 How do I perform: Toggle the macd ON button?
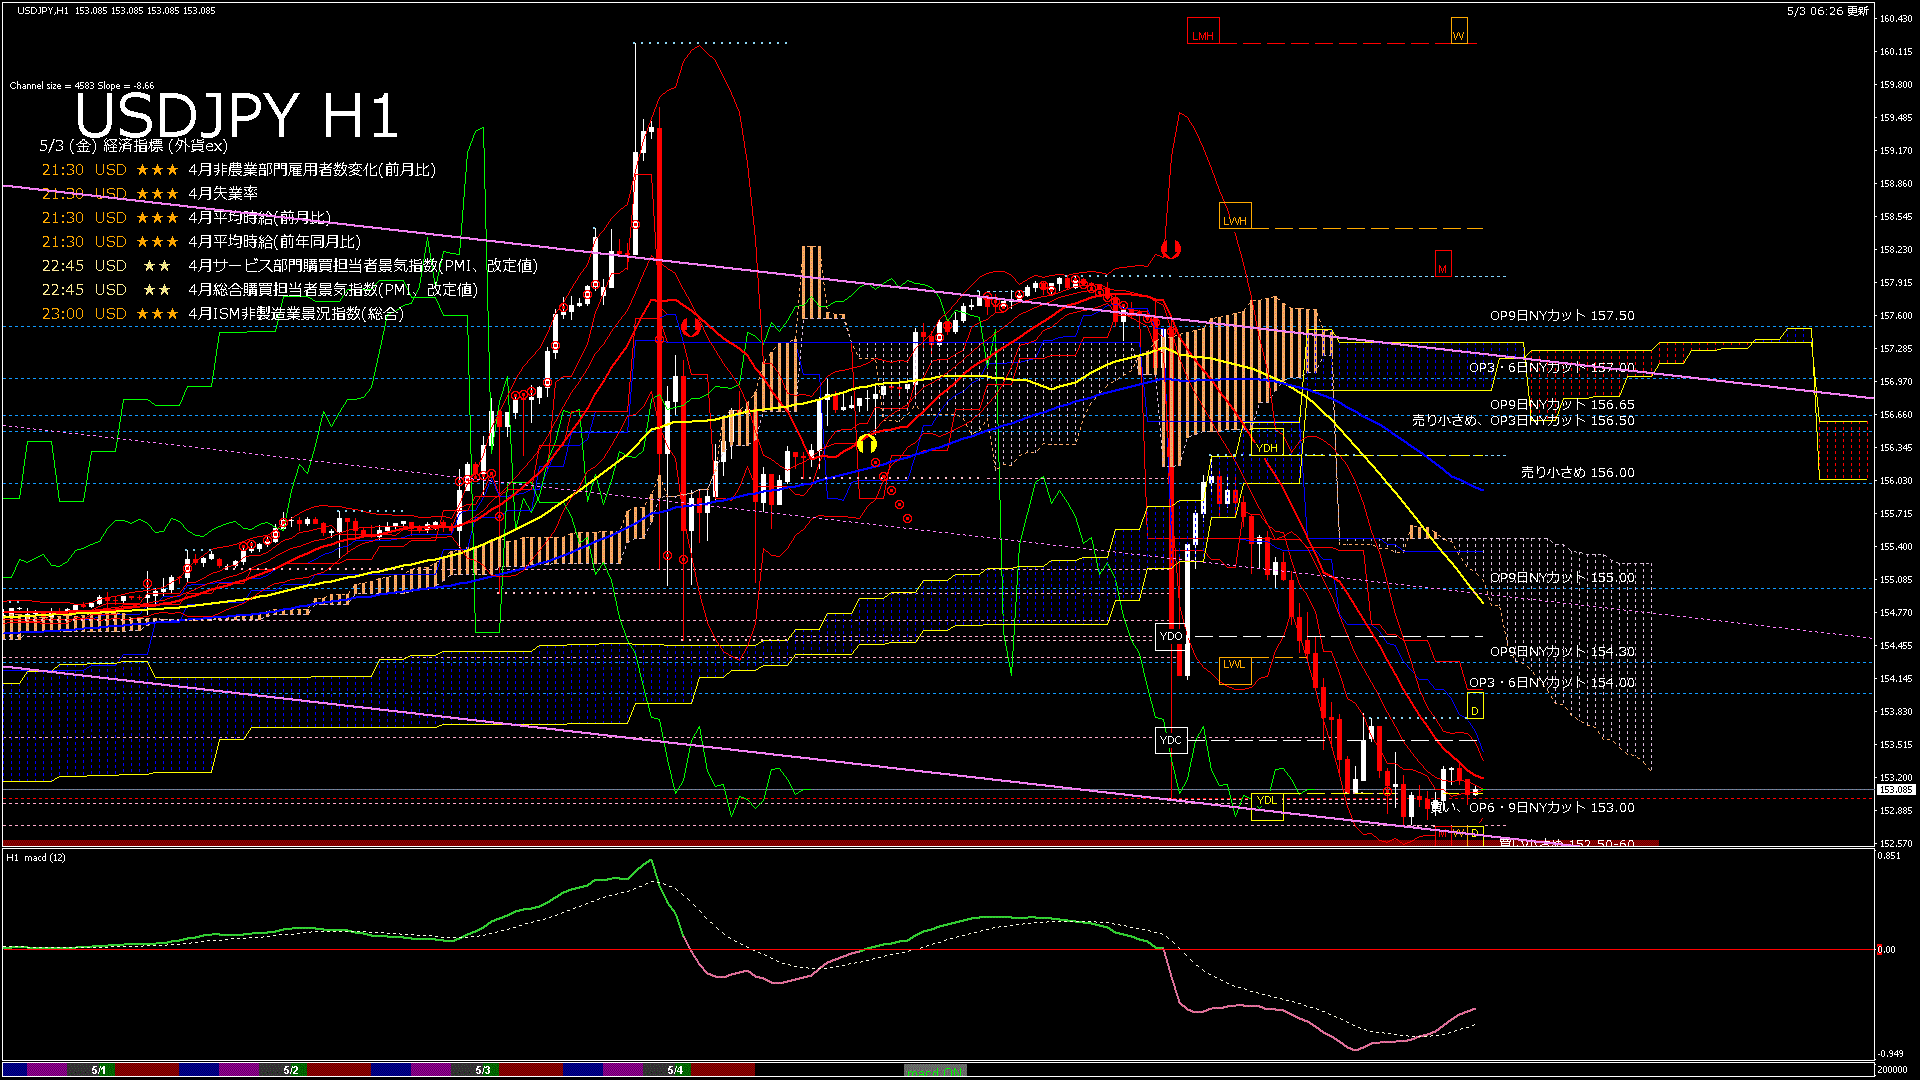point(934,1070)
